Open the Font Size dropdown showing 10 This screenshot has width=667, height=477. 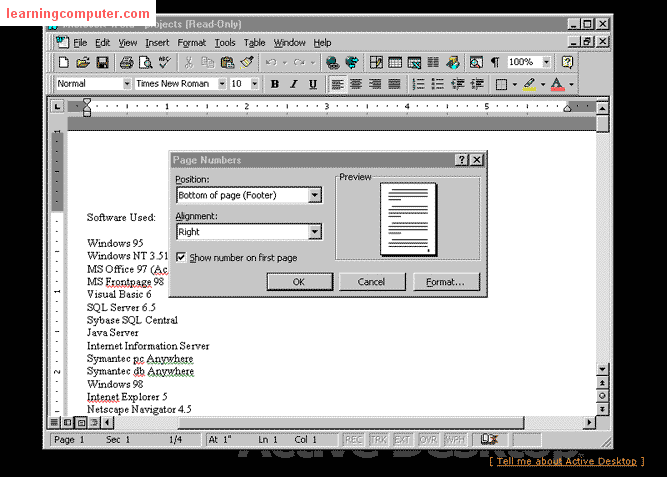click(254, 84)
